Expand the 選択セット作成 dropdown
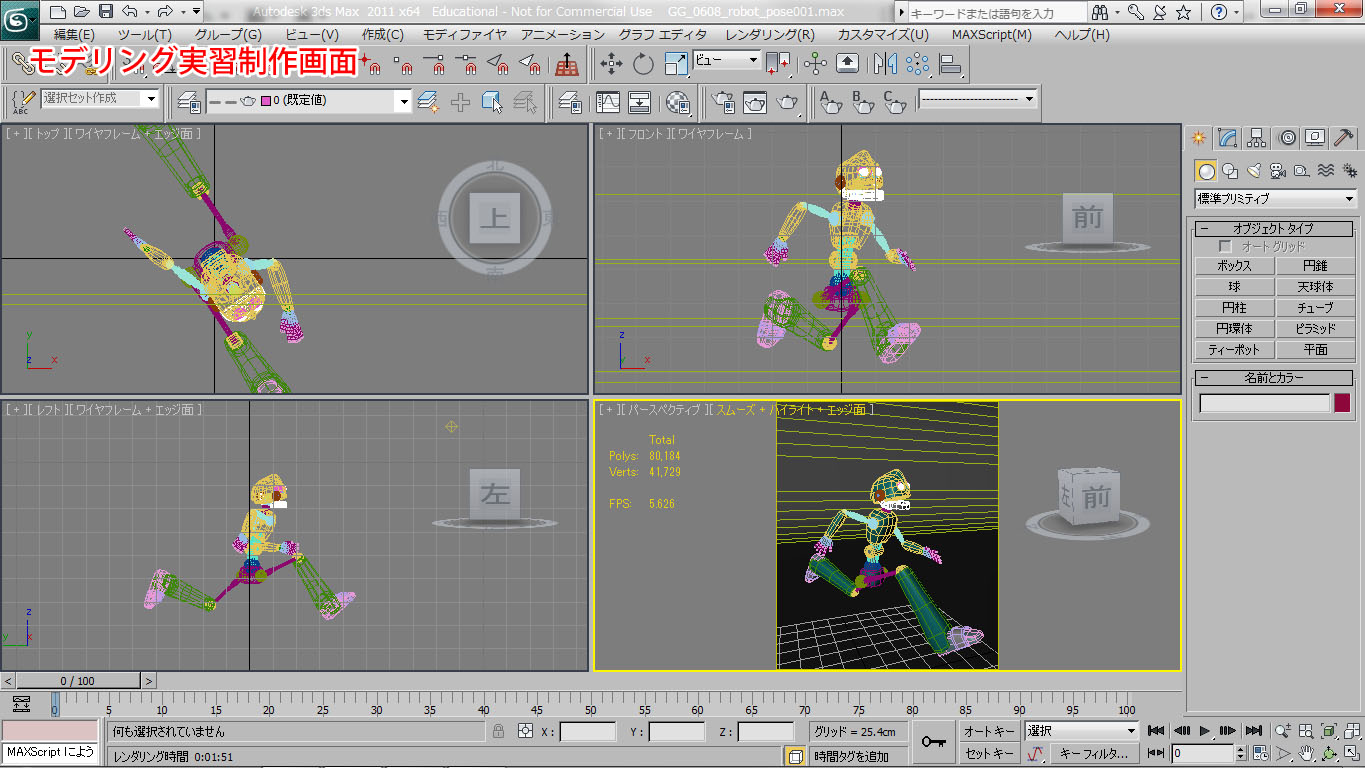The width and height of the screenshot is (1365, 768). point(151,98)
